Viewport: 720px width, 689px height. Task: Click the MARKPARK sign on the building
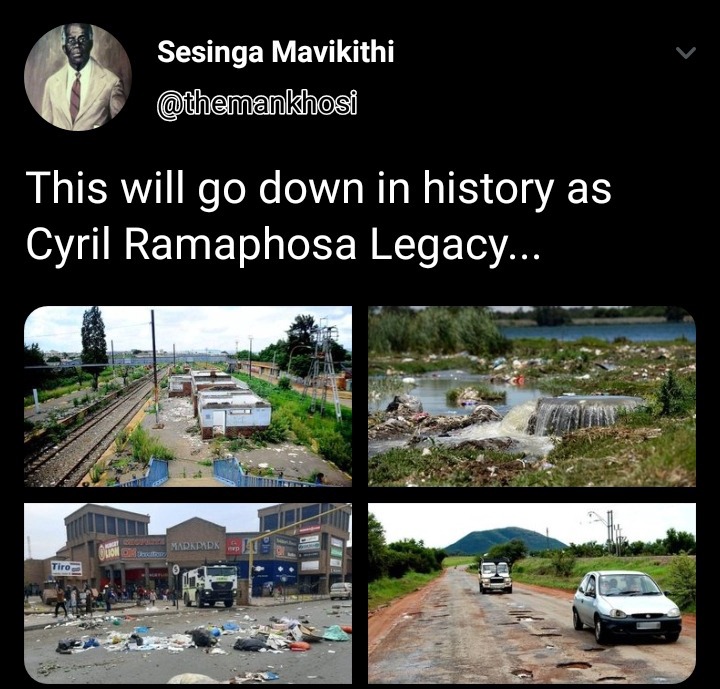[x=196, y=547]
